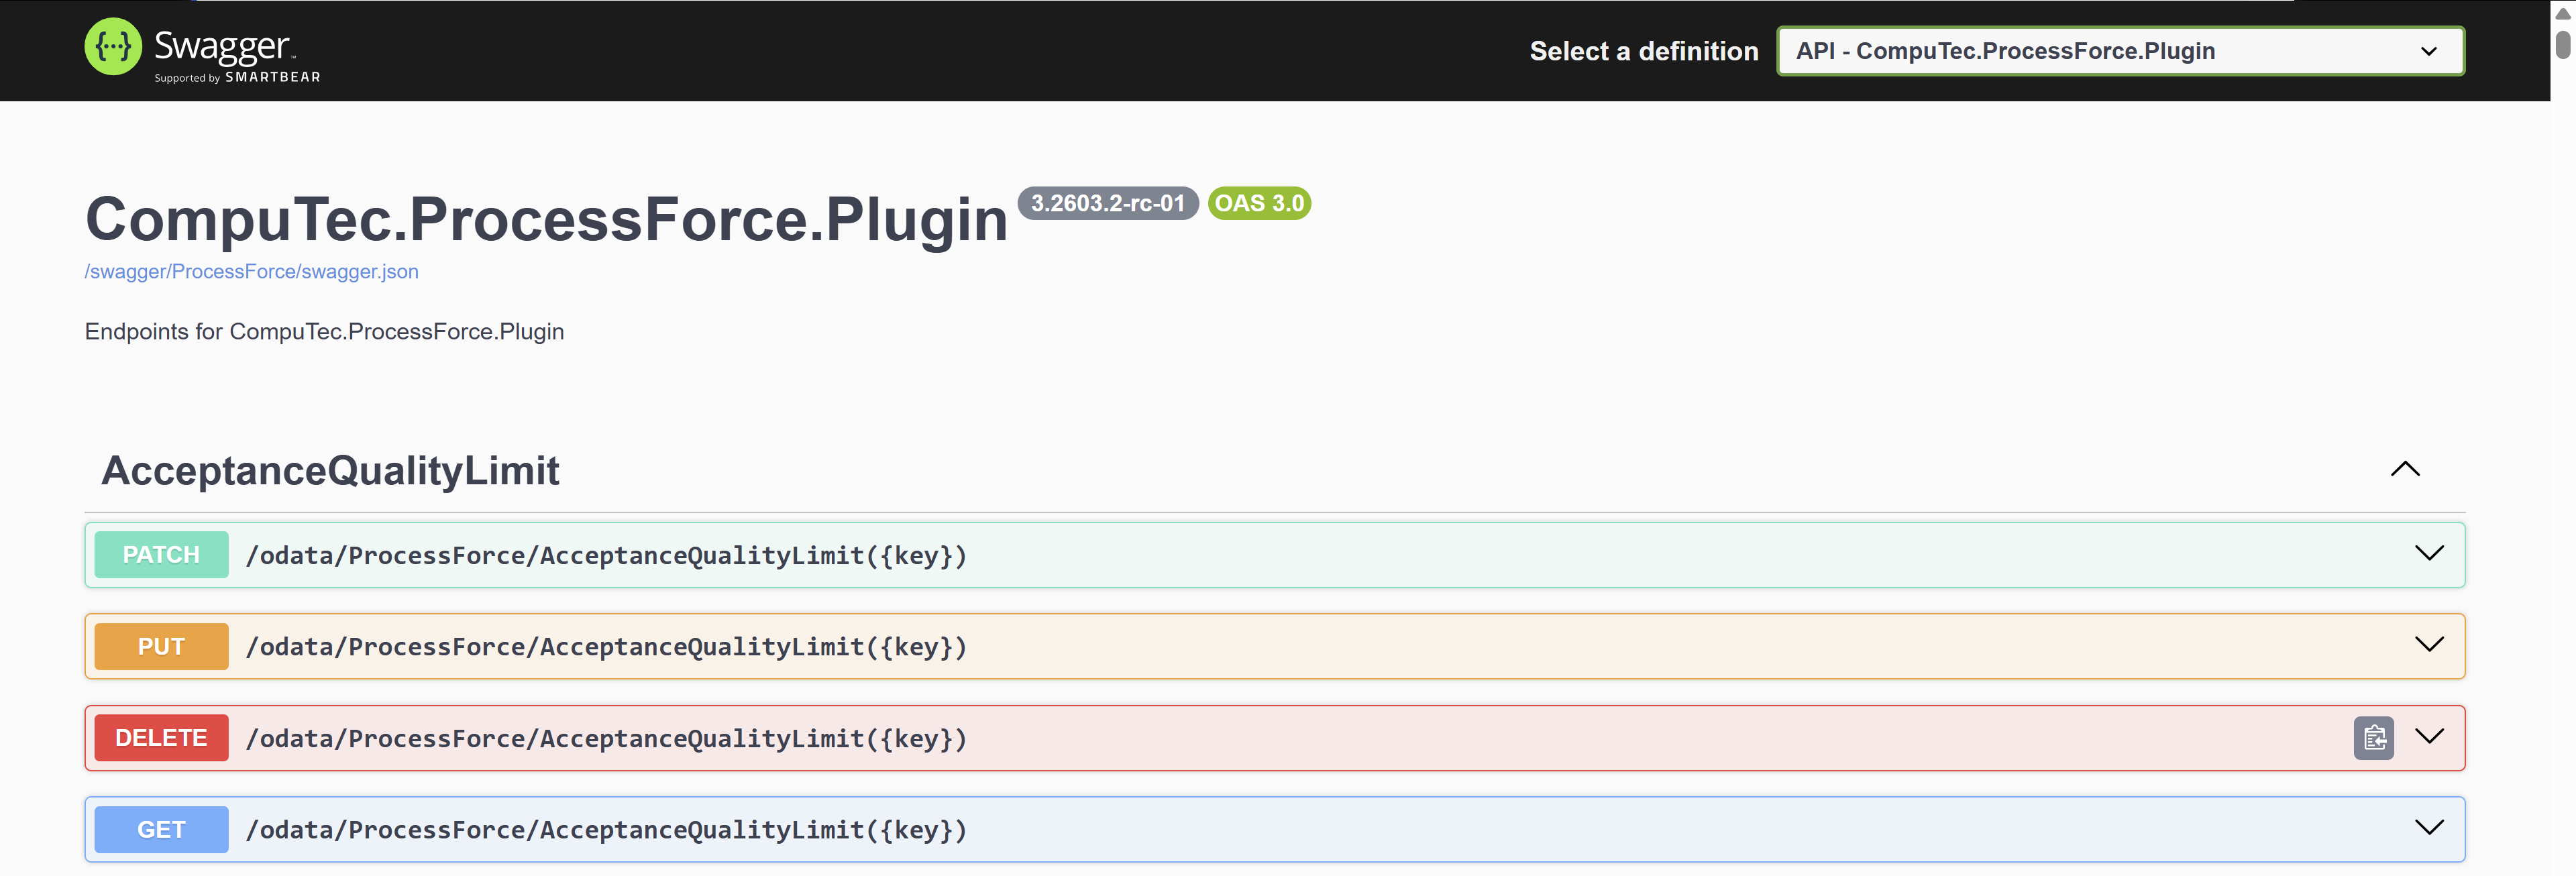Open the /swagger/ProcessForce/swagger.json link
The image size is (2576, 876).
pos(251,271)
